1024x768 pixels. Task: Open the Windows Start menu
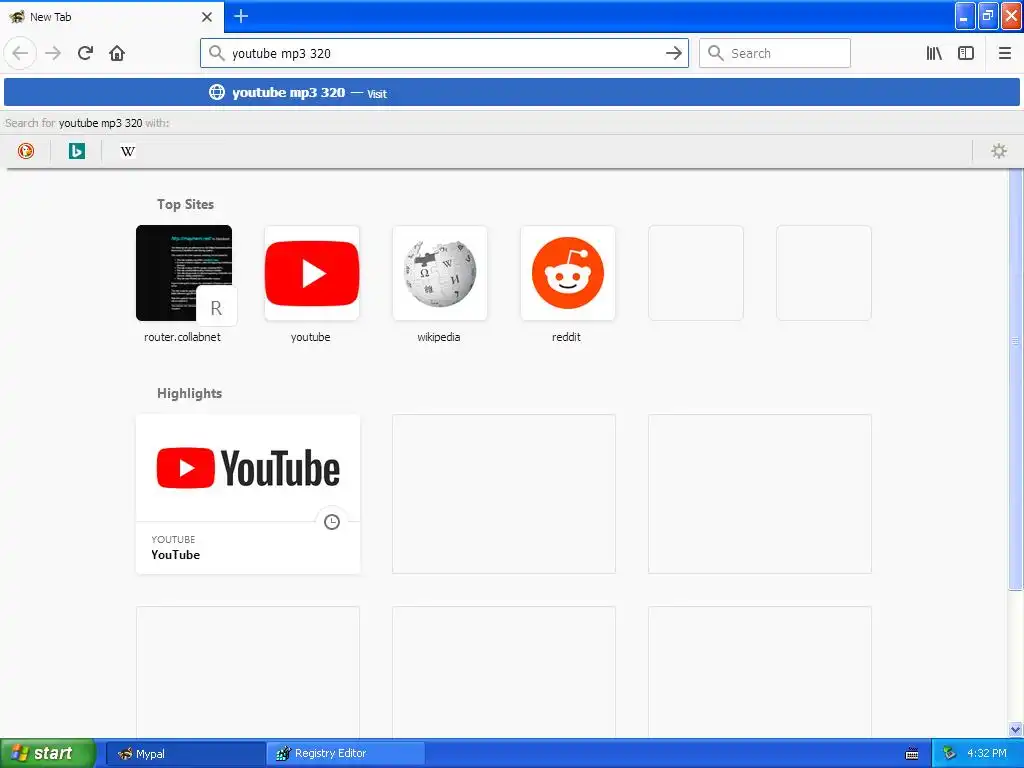[48, 753]
